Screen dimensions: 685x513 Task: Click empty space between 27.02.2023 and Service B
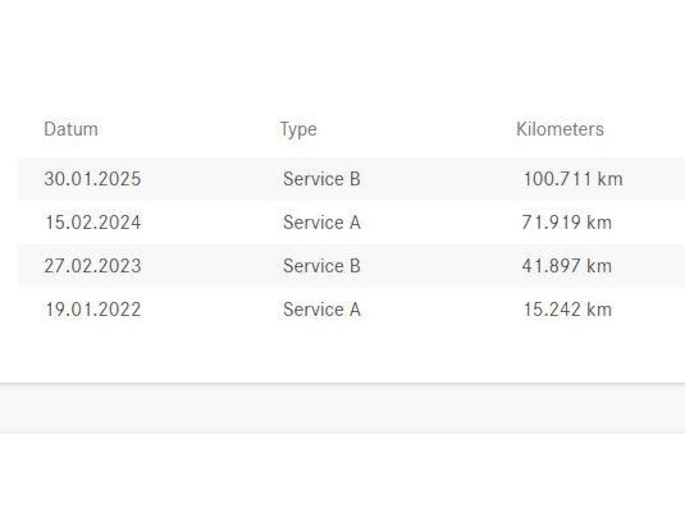[x=212, y=266]
